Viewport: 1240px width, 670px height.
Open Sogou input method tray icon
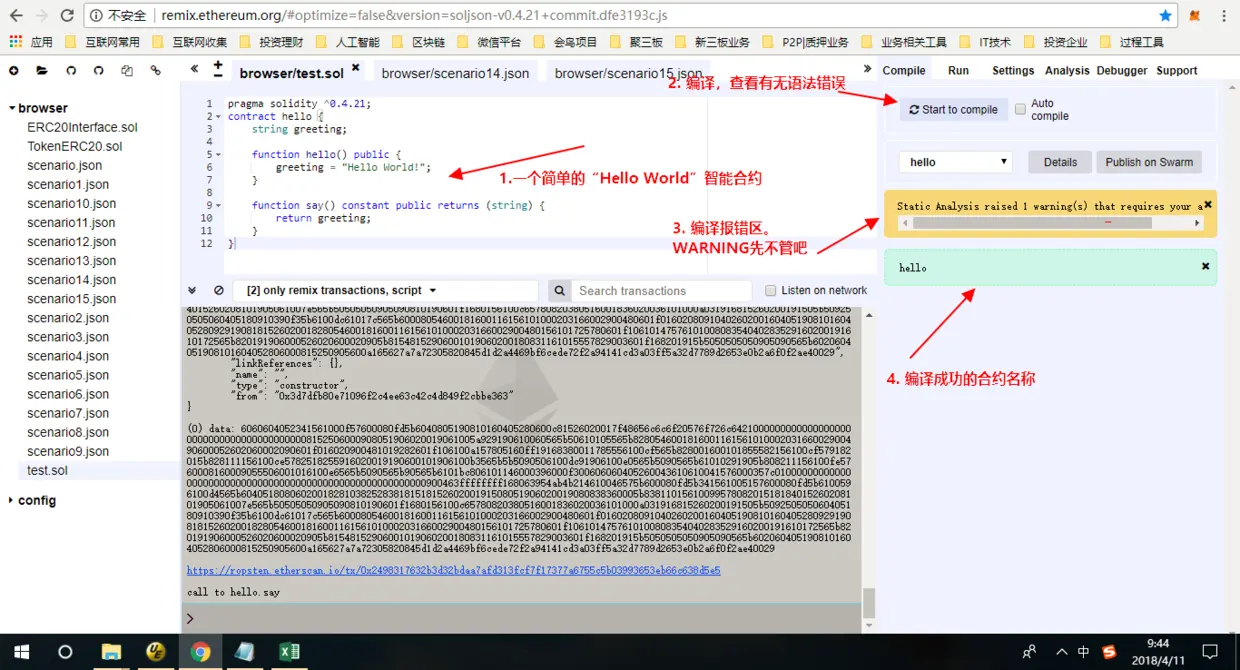[x=1109, y=652]
